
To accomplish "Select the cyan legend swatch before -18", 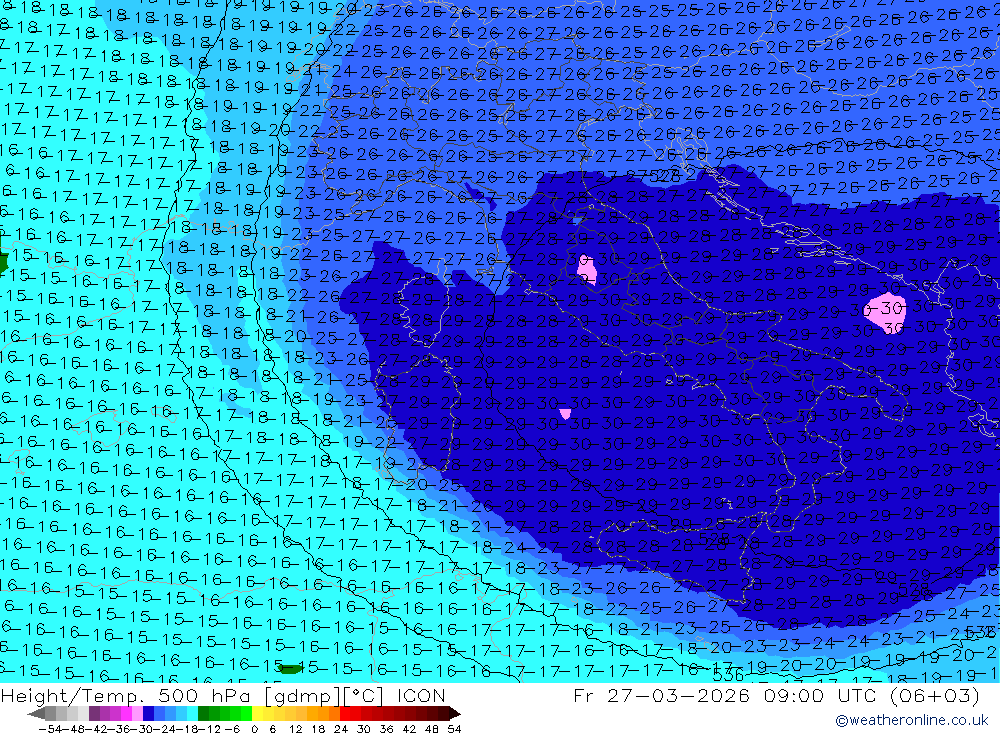I will pyautogui.click(x=192, y=713).
